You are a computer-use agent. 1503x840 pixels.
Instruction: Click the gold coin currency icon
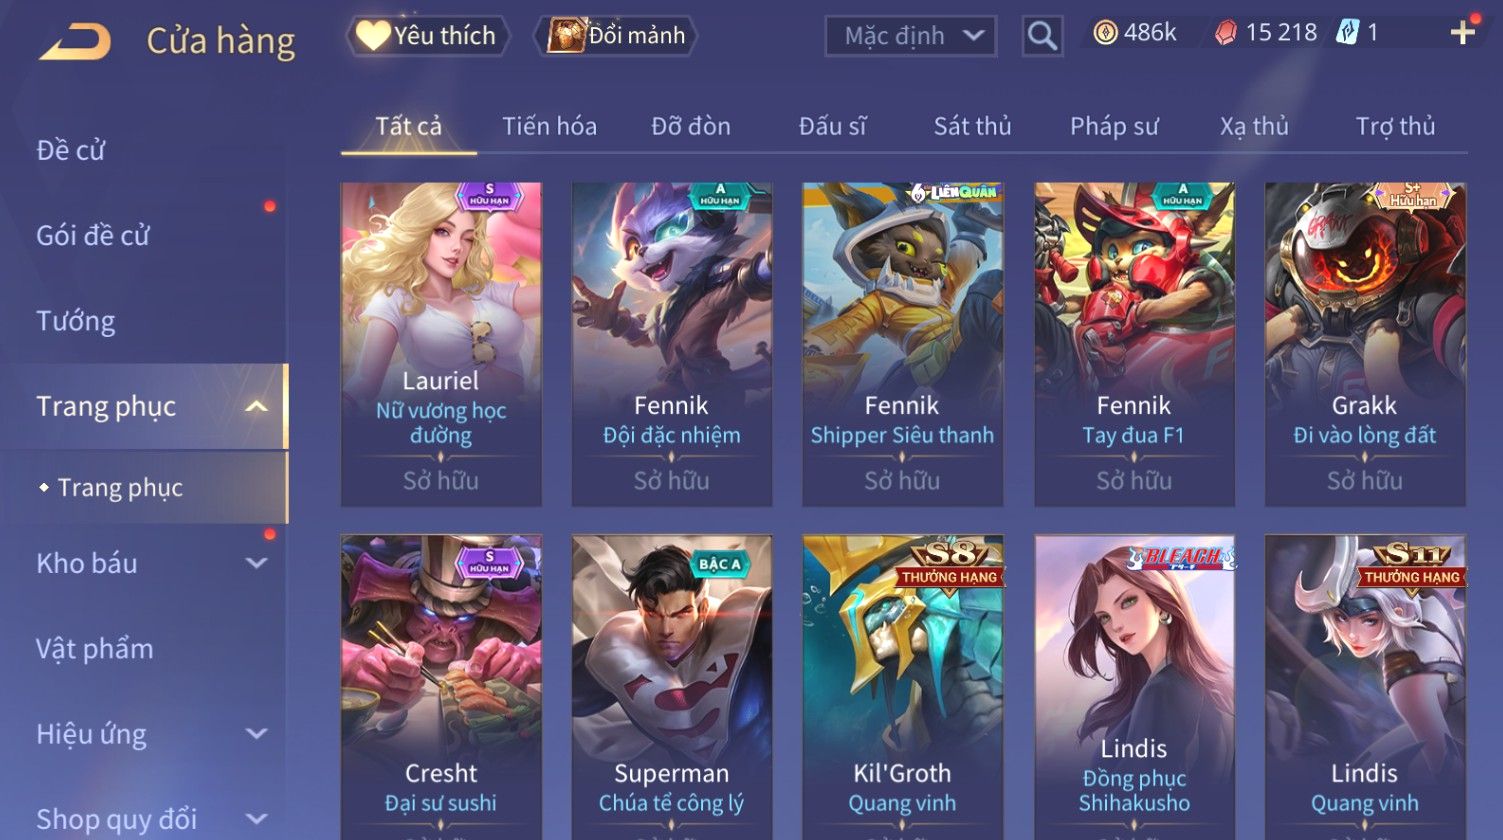click(x=1104, y=34)
